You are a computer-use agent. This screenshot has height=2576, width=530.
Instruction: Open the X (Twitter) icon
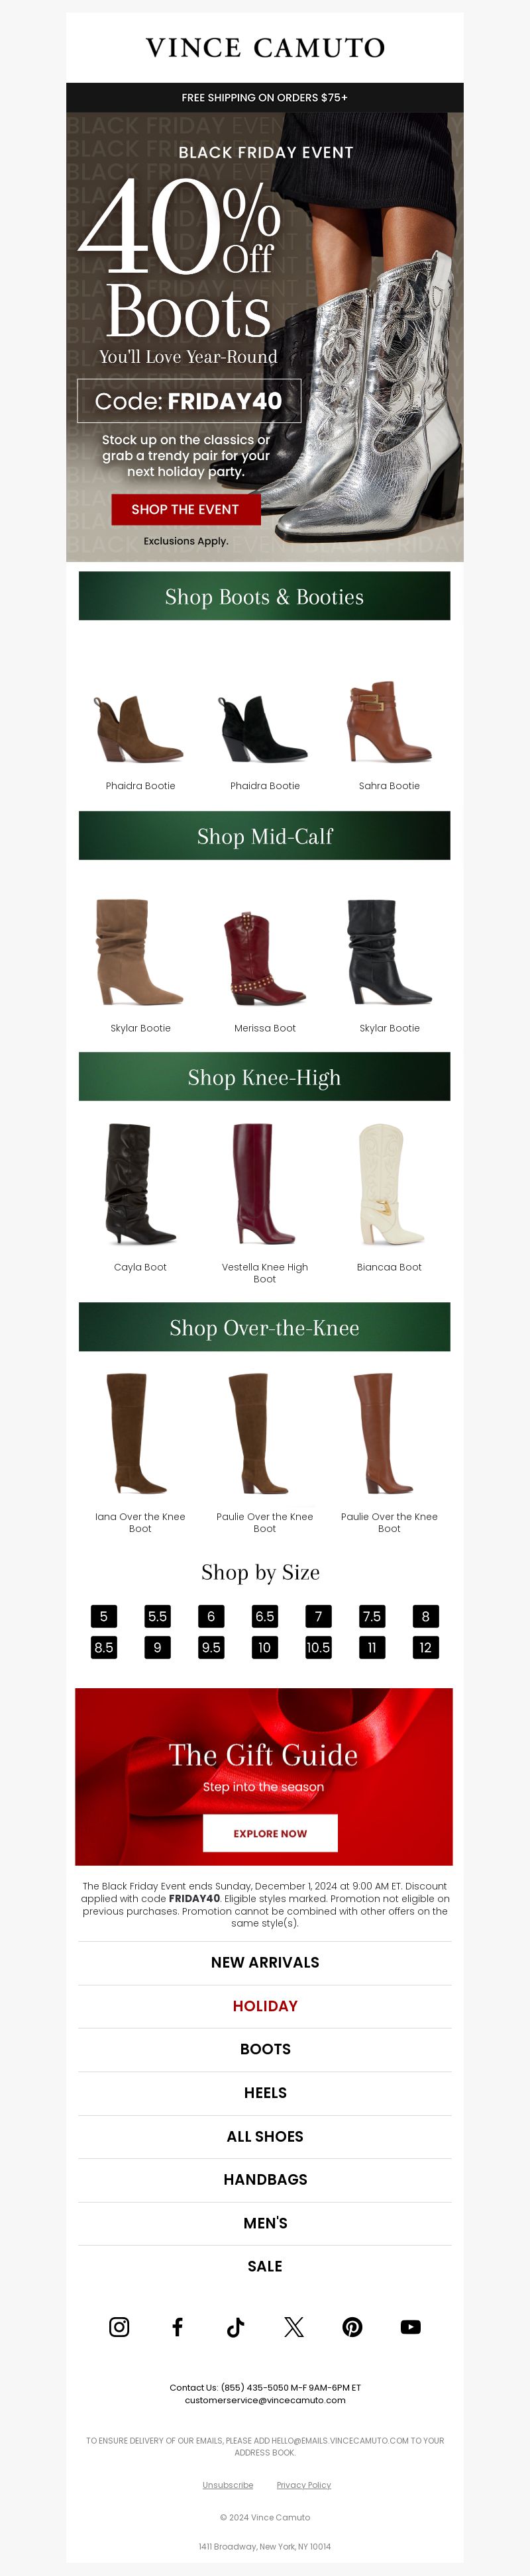pyautogui.click(x=294, y=2327)
